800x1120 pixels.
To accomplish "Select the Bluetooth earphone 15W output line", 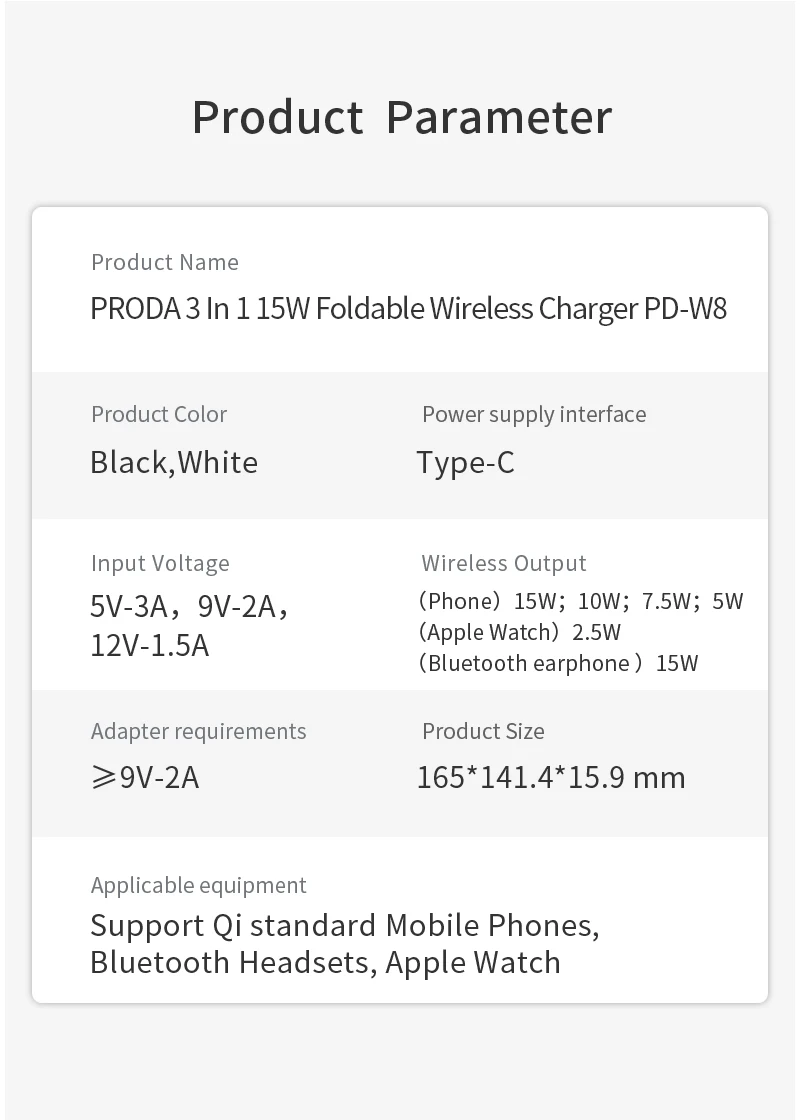I will pyautogui.click(x=558, y=663).
